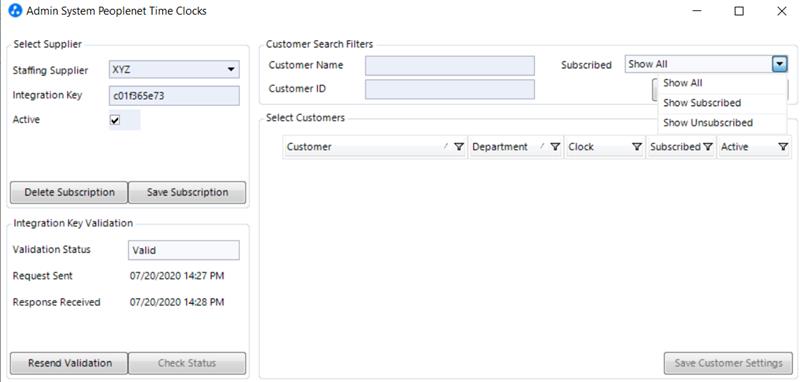Click the Response Received timestamp 07/20/2020 14:28 PM

pyautogui.click(x=177, y=302)
